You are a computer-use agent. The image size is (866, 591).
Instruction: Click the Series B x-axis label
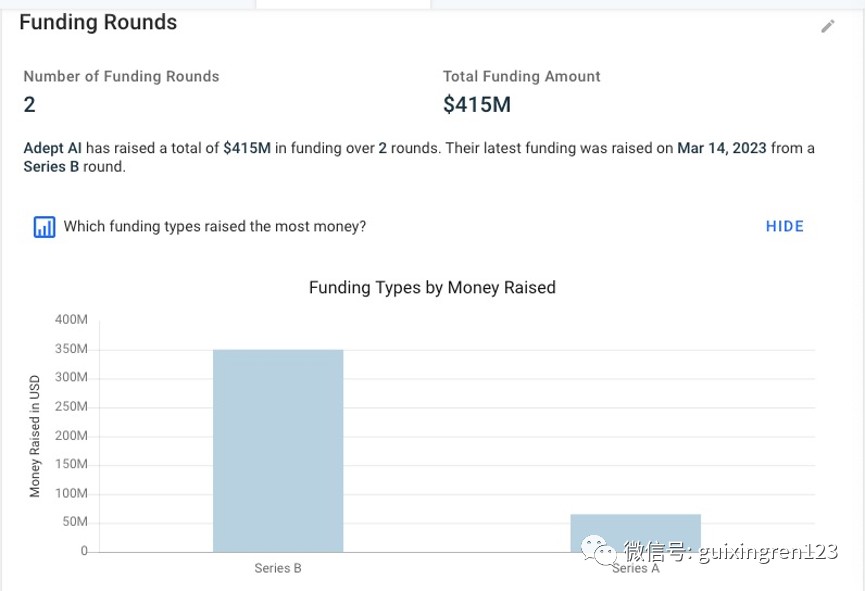278,569
